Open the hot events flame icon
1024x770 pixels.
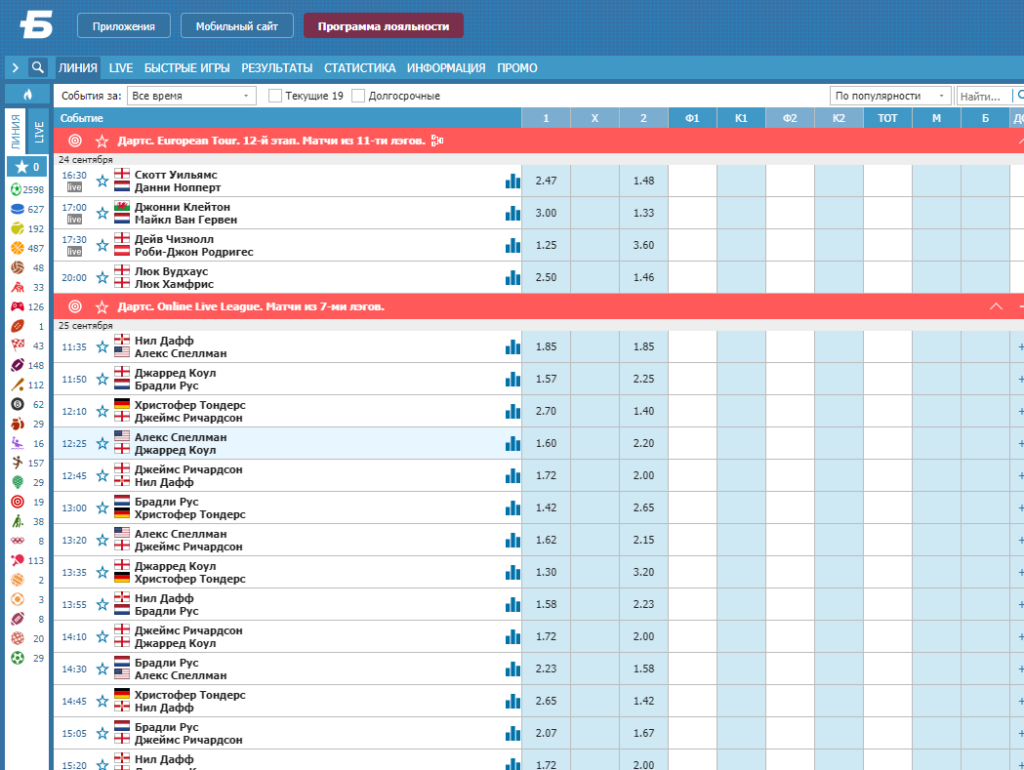pyautogui.click(x=27, y=95)
